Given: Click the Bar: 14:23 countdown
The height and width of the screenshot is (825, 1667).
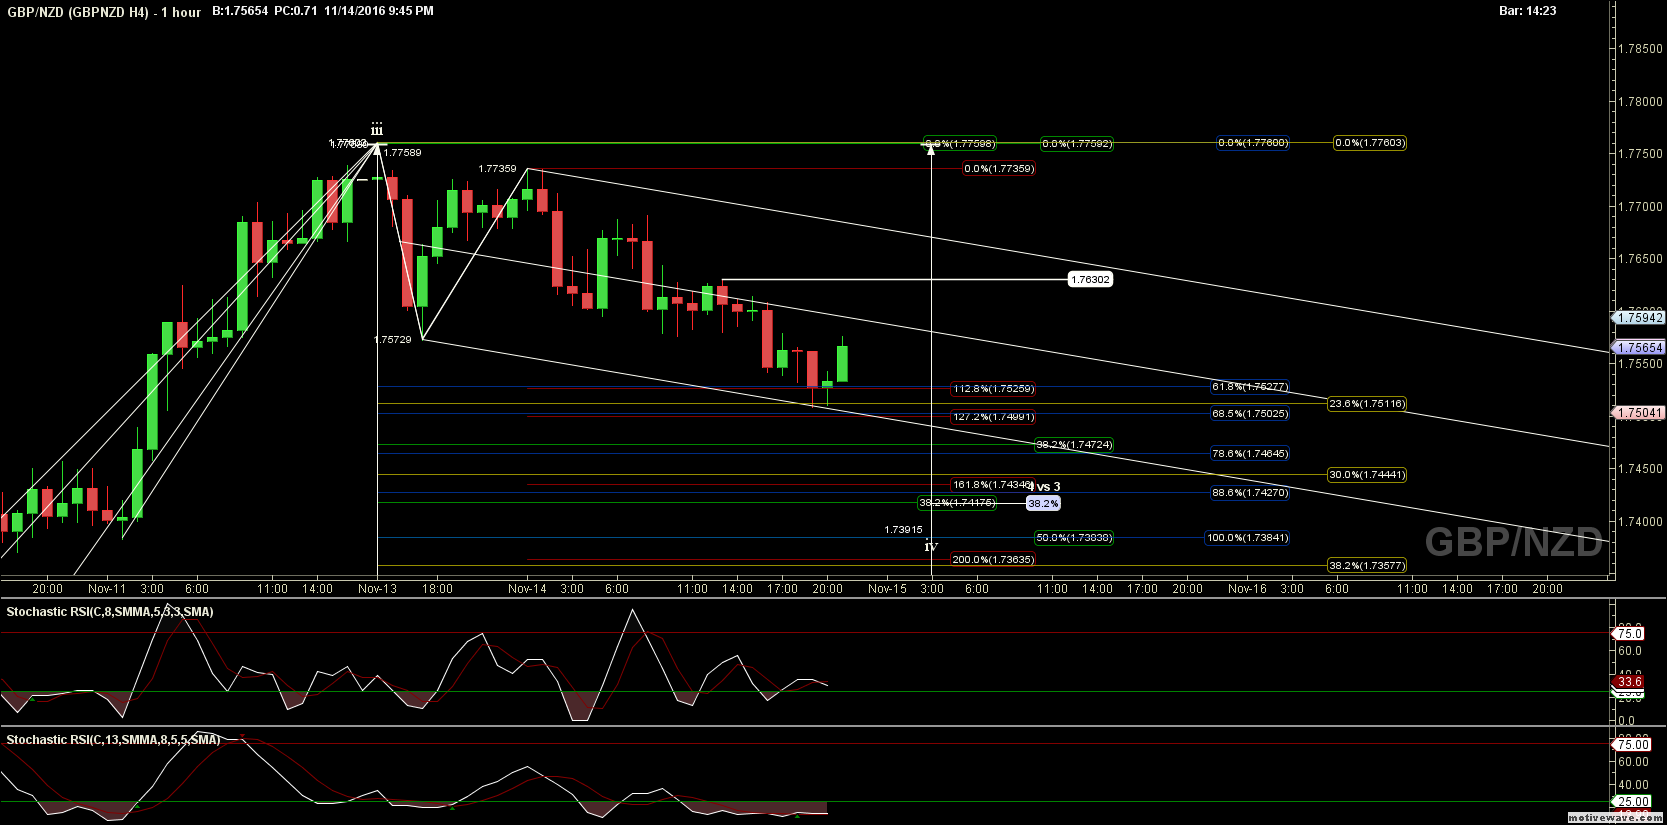Looking at the screenshot, I should point(1527,11).
